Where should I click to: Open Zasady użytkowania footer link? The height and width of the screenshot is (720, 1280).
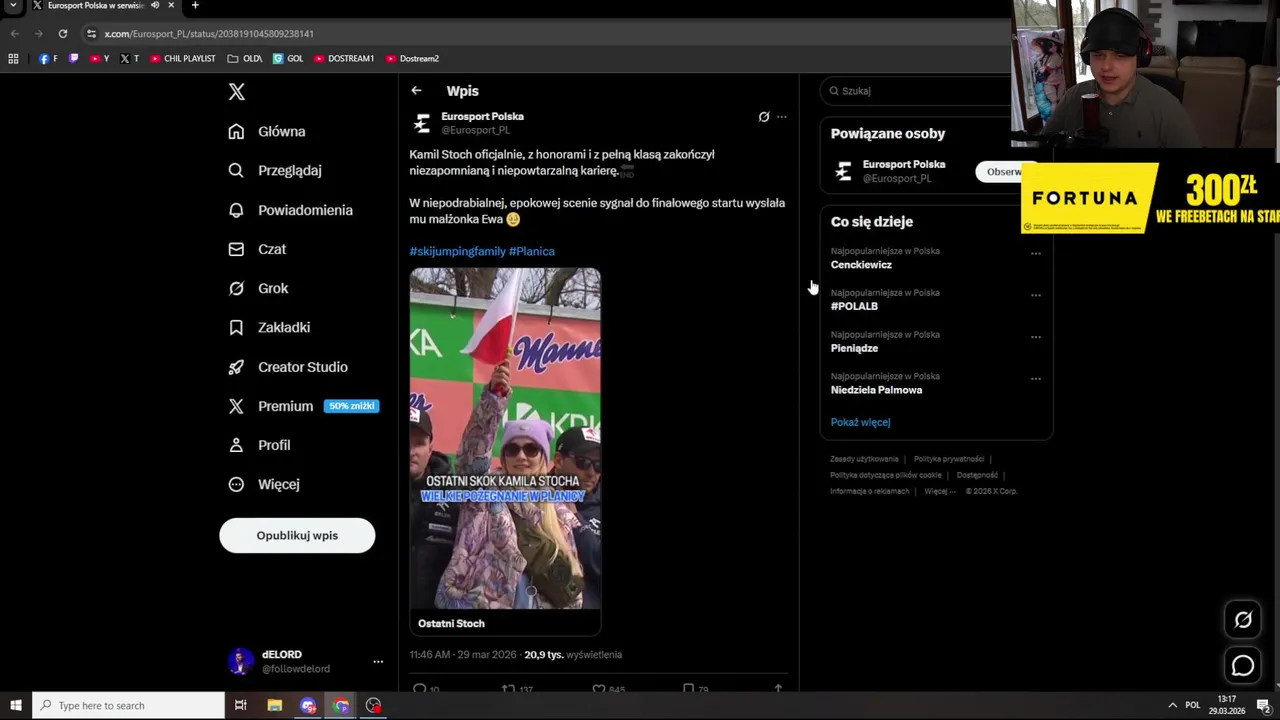pos(864,459)
